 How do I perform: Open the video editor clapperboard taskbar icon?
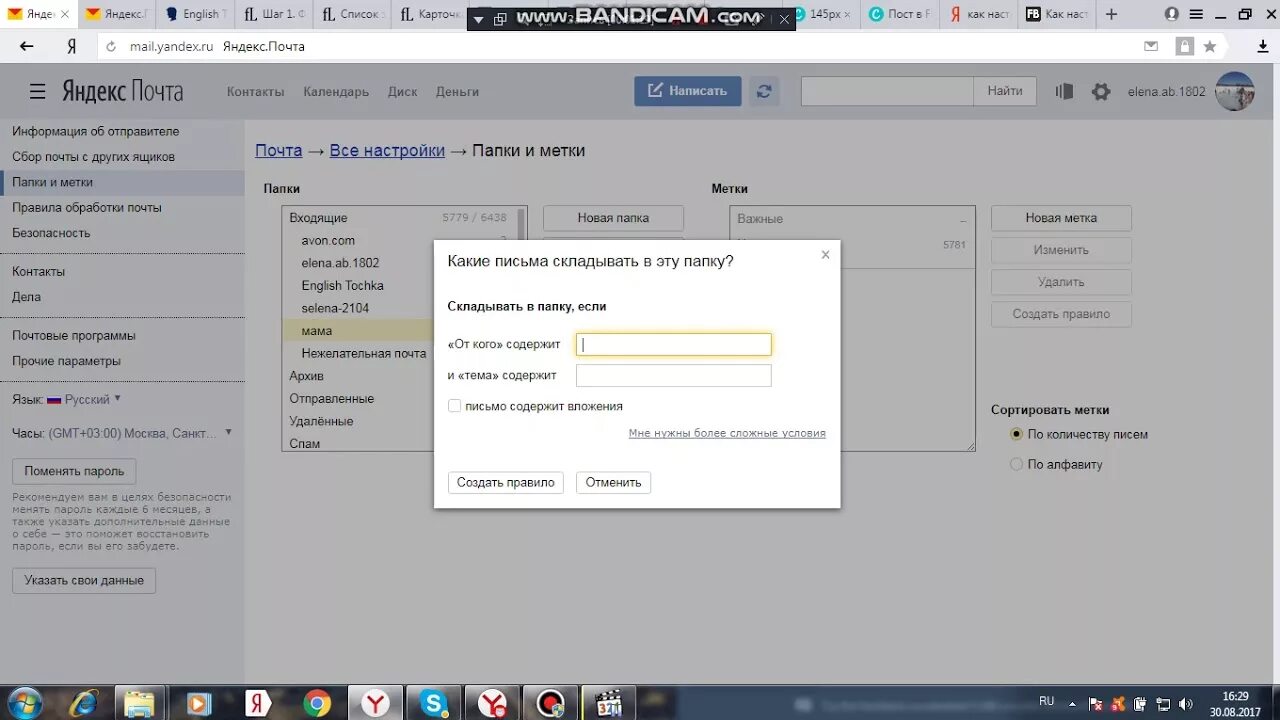click(608, 703)
